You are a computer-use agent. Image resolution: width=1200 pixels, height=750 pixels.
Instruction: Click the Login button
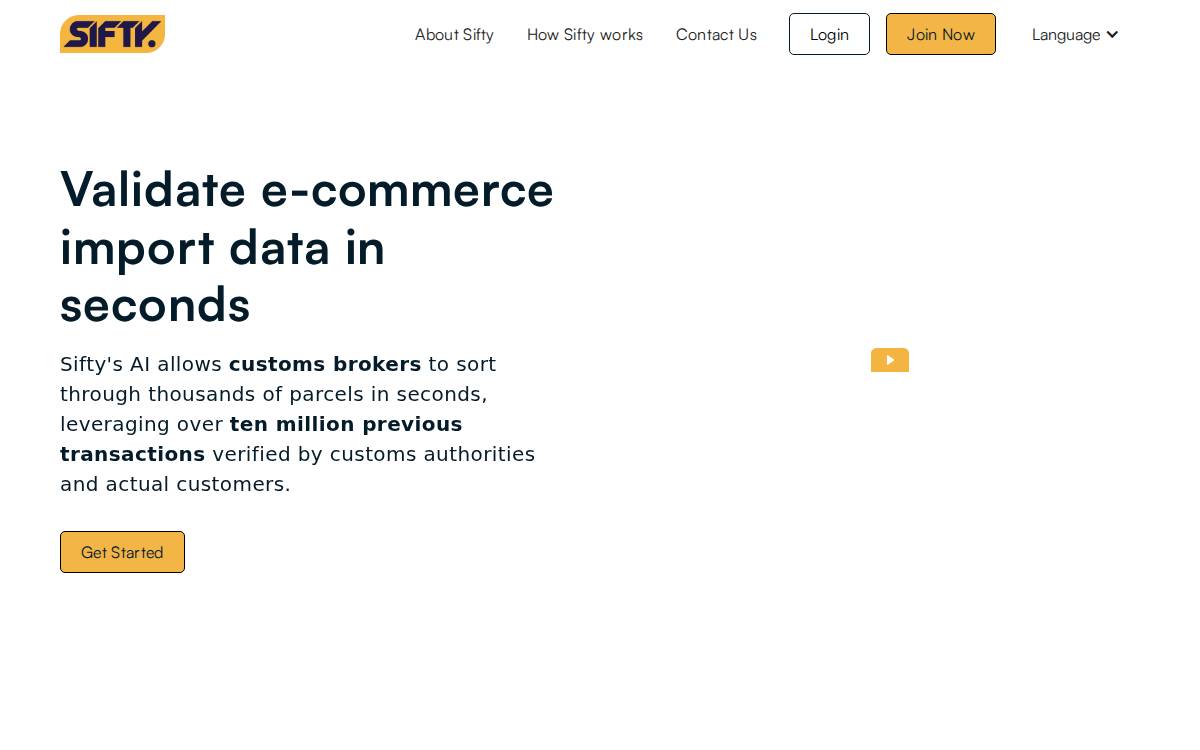point(829,34)
